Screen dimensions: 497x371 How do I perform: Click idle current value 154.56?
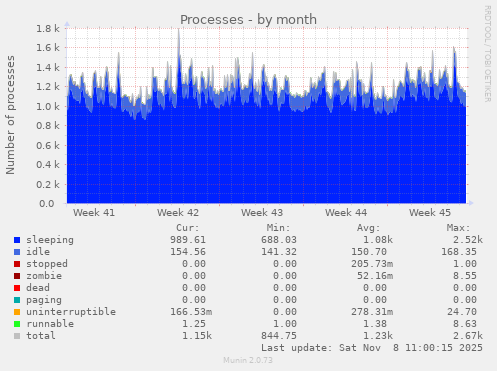coord(188,252)
